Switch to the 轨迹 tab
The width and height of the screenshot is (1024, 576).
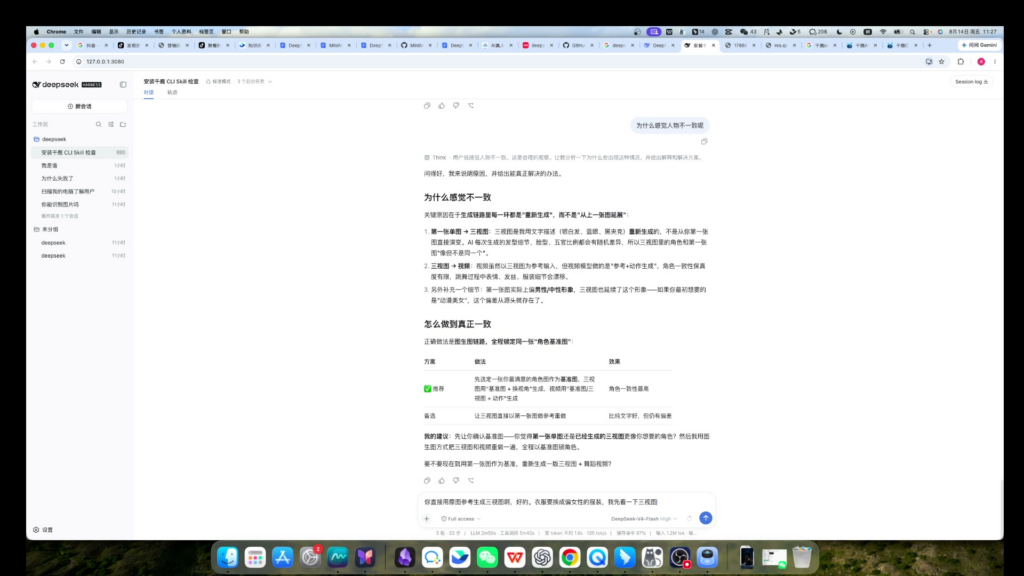(172, 93)
